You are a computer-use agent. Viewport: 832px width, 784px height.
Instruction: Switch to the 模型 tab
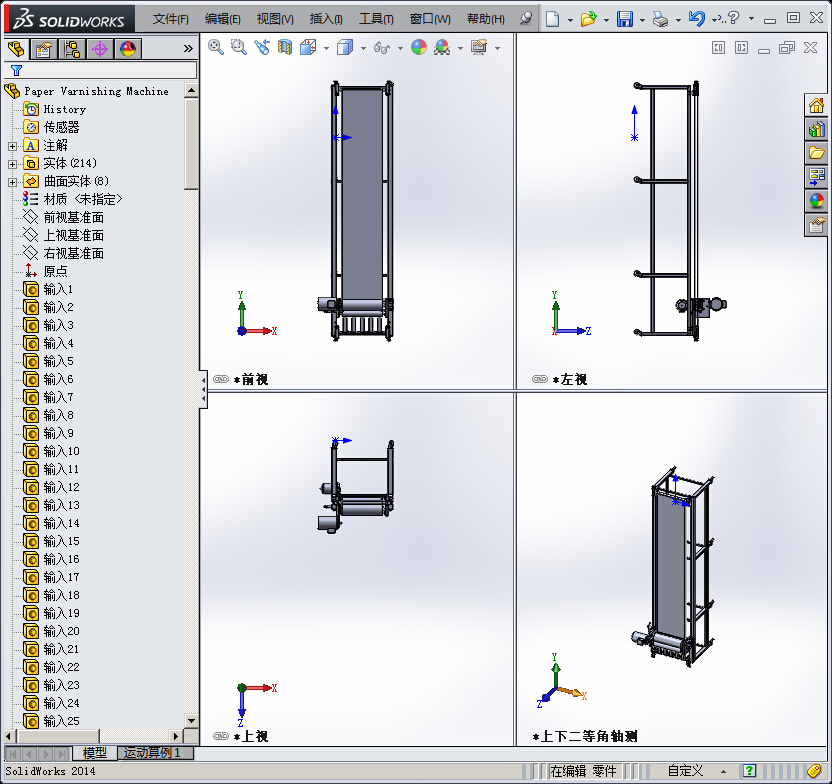tap(94, 753)
